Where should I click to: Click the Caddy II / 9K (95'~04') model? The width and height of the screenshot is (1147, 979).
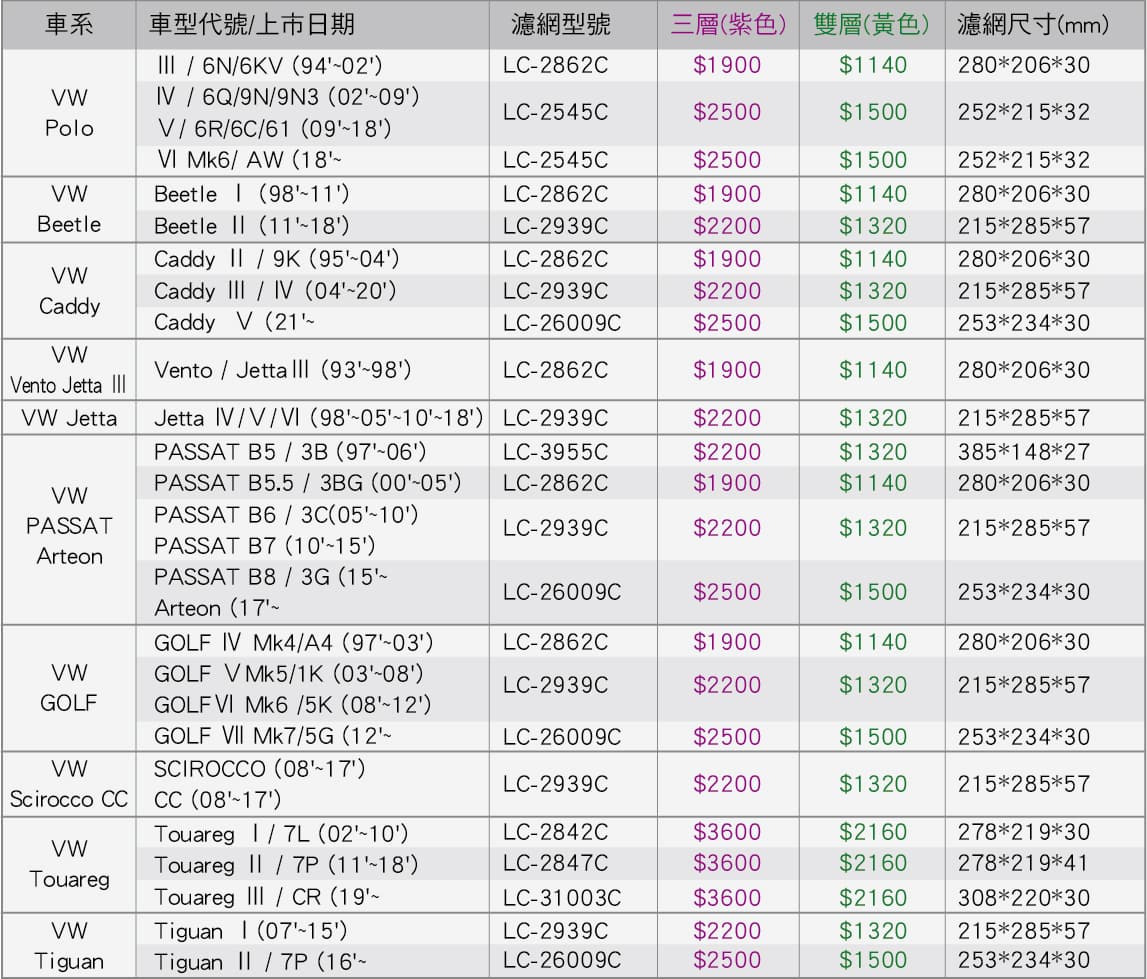276,259
